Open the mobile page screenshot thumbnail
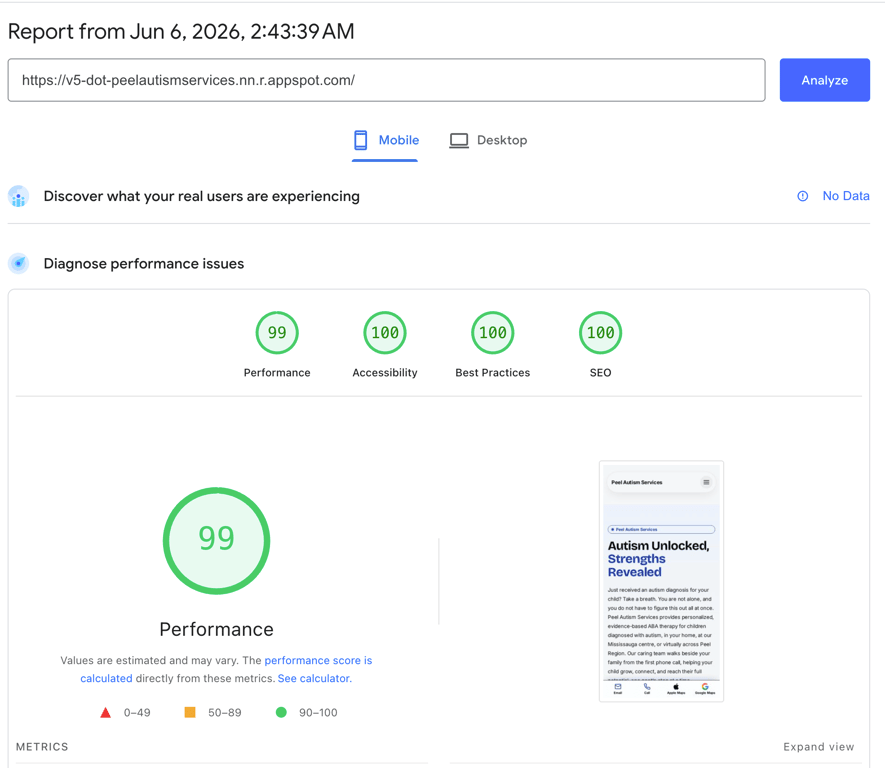This screenshot has height=768, width=885. 661,581
